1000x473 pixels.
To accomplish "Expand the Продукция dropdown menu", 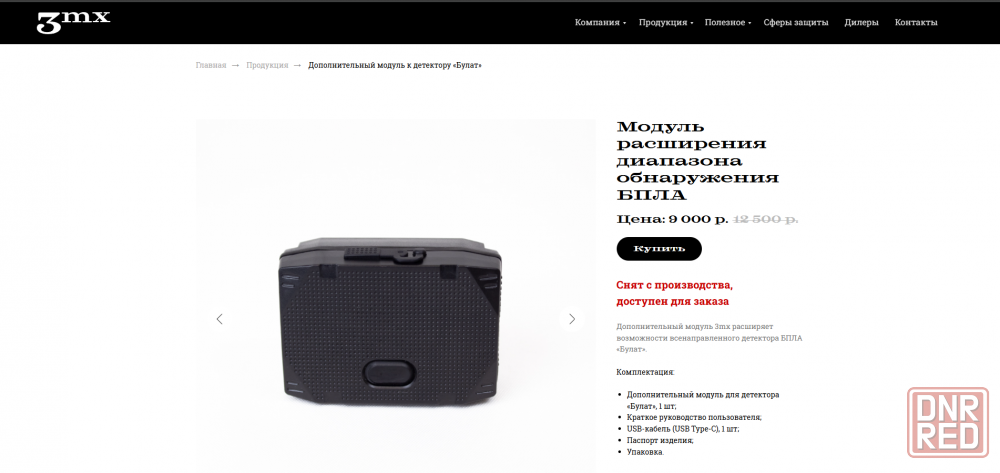I will 666,22.
